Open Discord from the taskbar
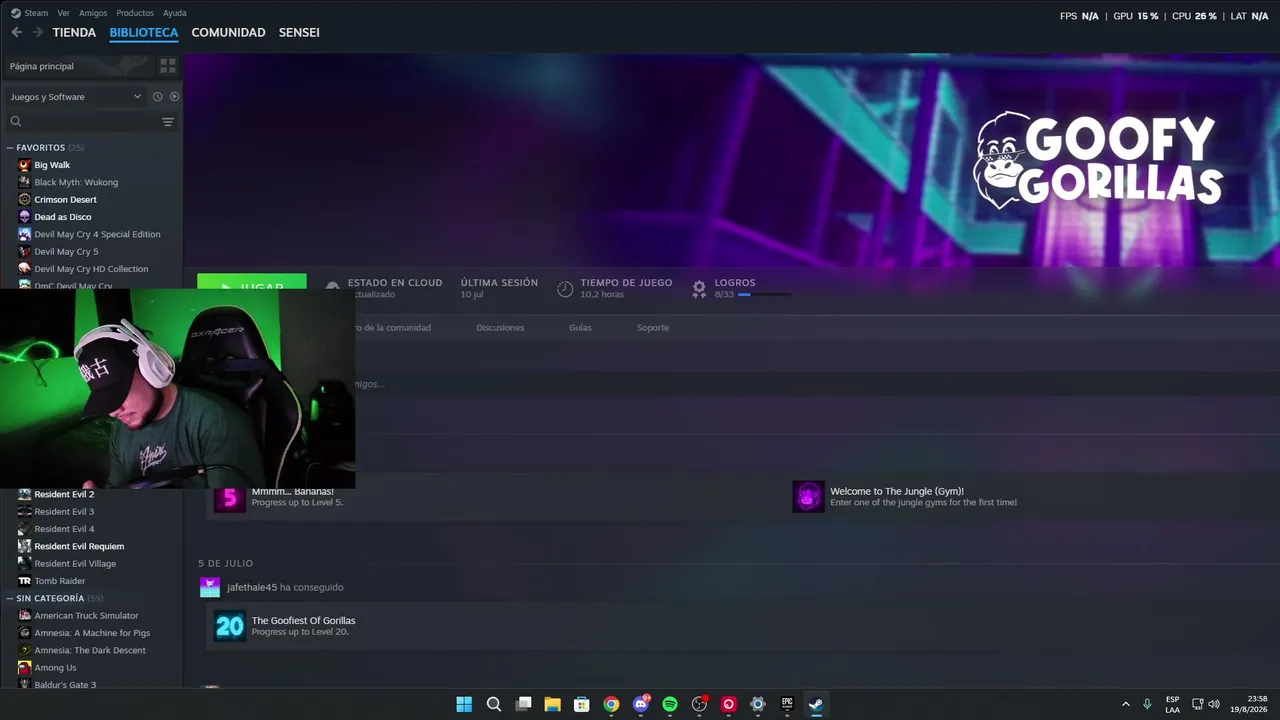The width and height of the screenshot is (1280, 720). [641, 704]
